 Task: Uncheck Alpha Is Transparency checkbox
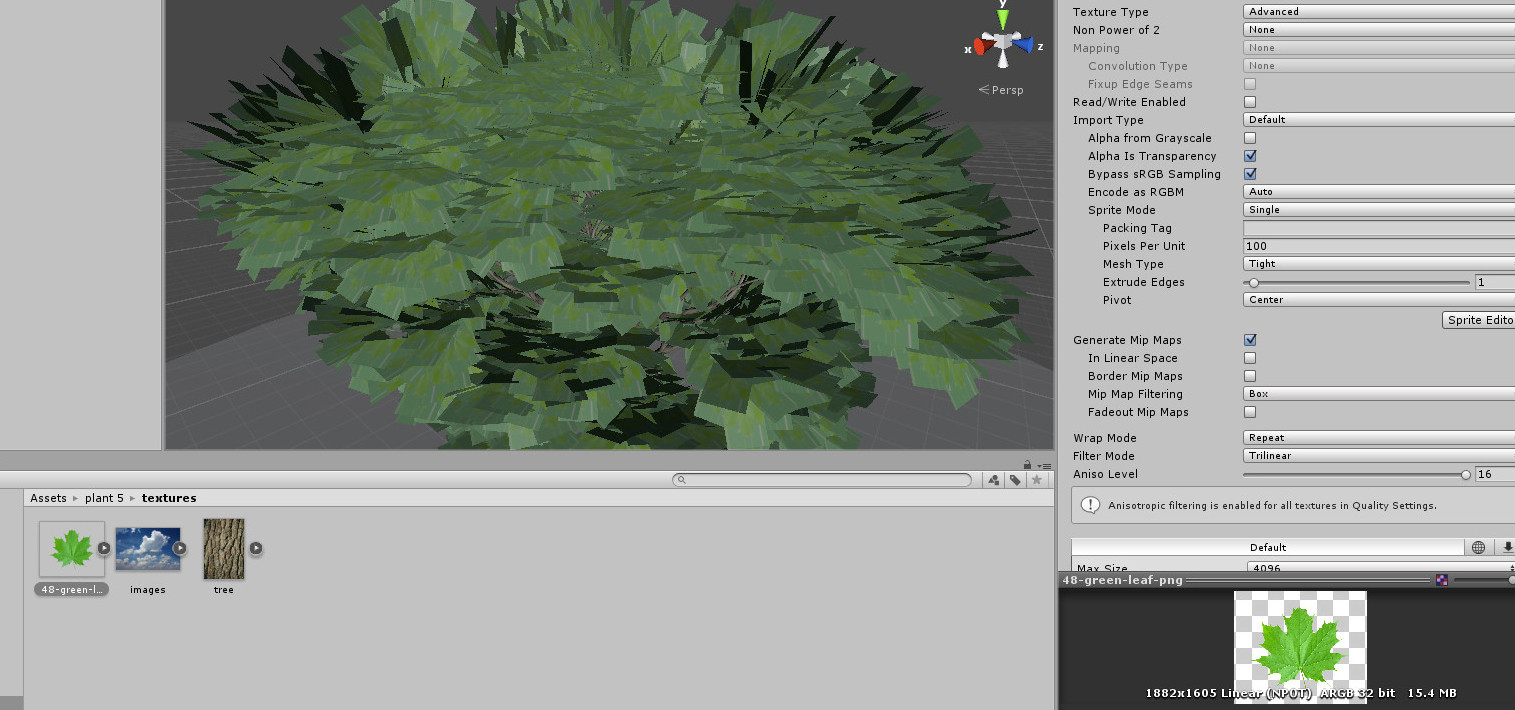1250,156
